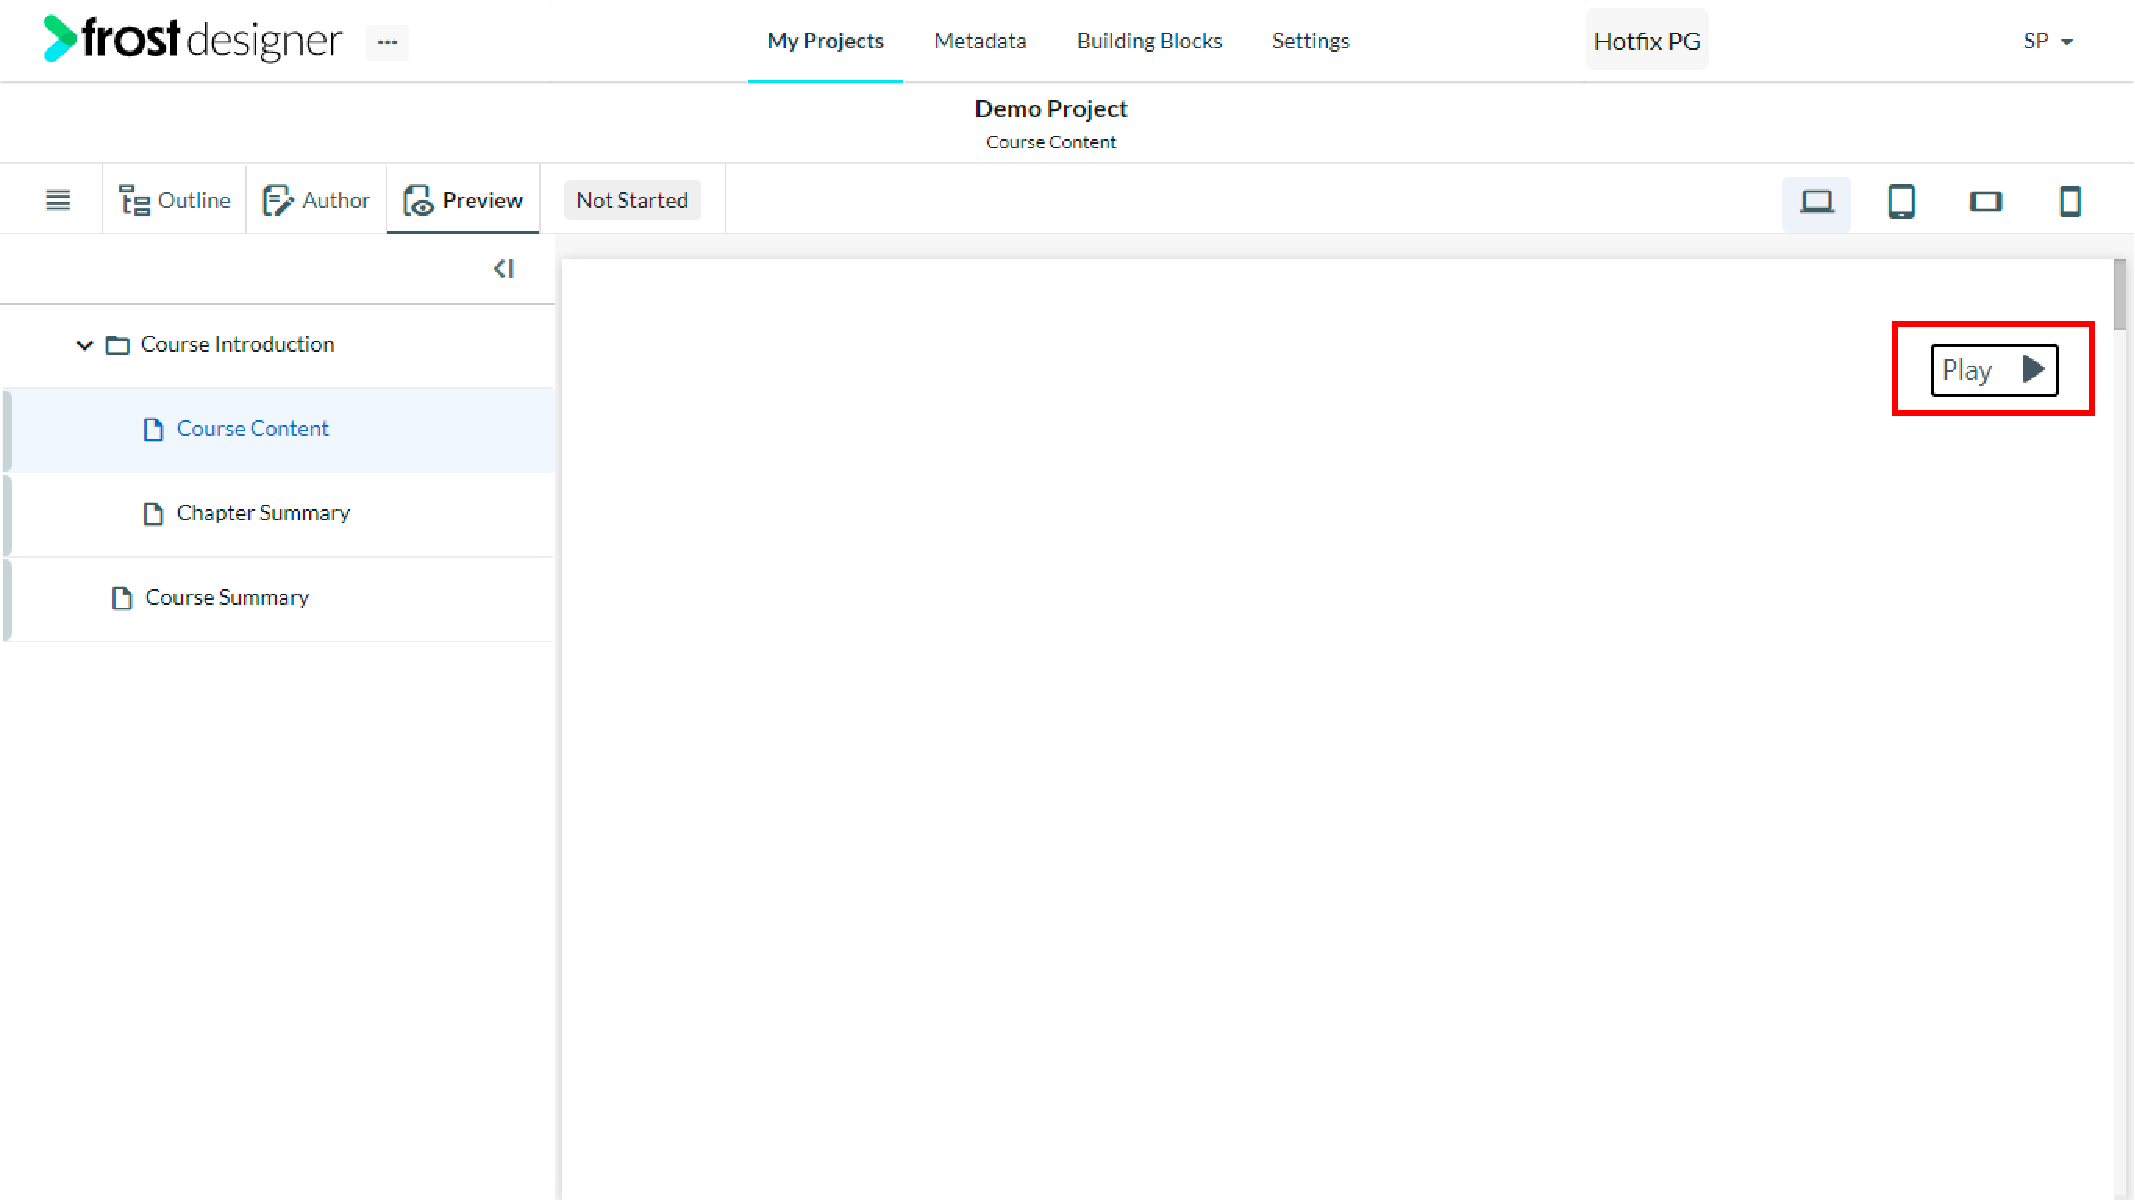Image resolution: width=2135 pixels, height=1201 pixels.
Task: Select the laptop device preview icon
Action: pos(1816,201)
